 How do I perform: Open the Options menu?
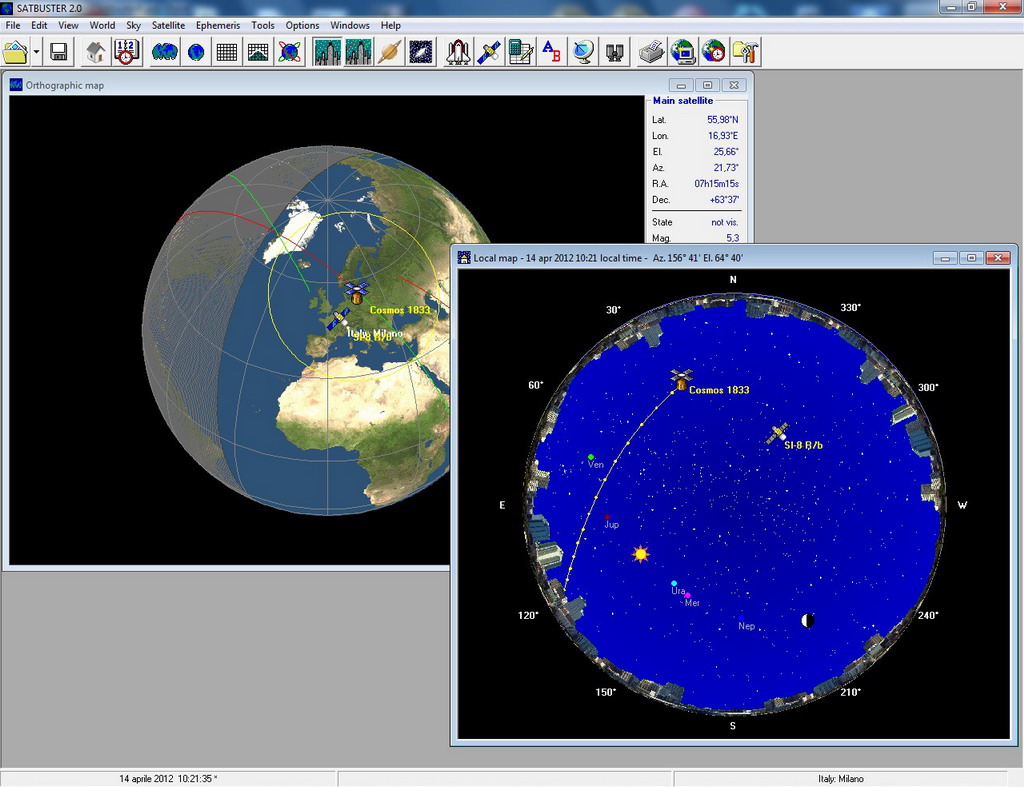(x=302, y=25)
